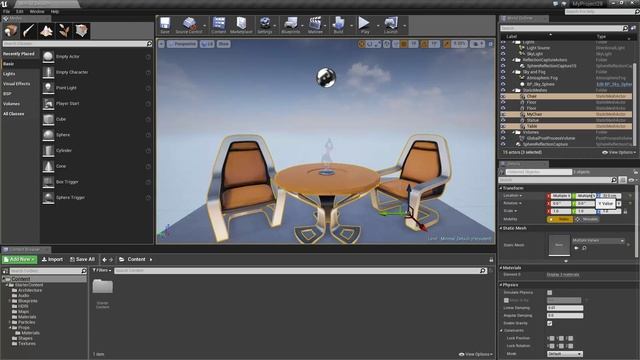
Task: Click the Launch toolbar icon
Action: tap(391, 25)
